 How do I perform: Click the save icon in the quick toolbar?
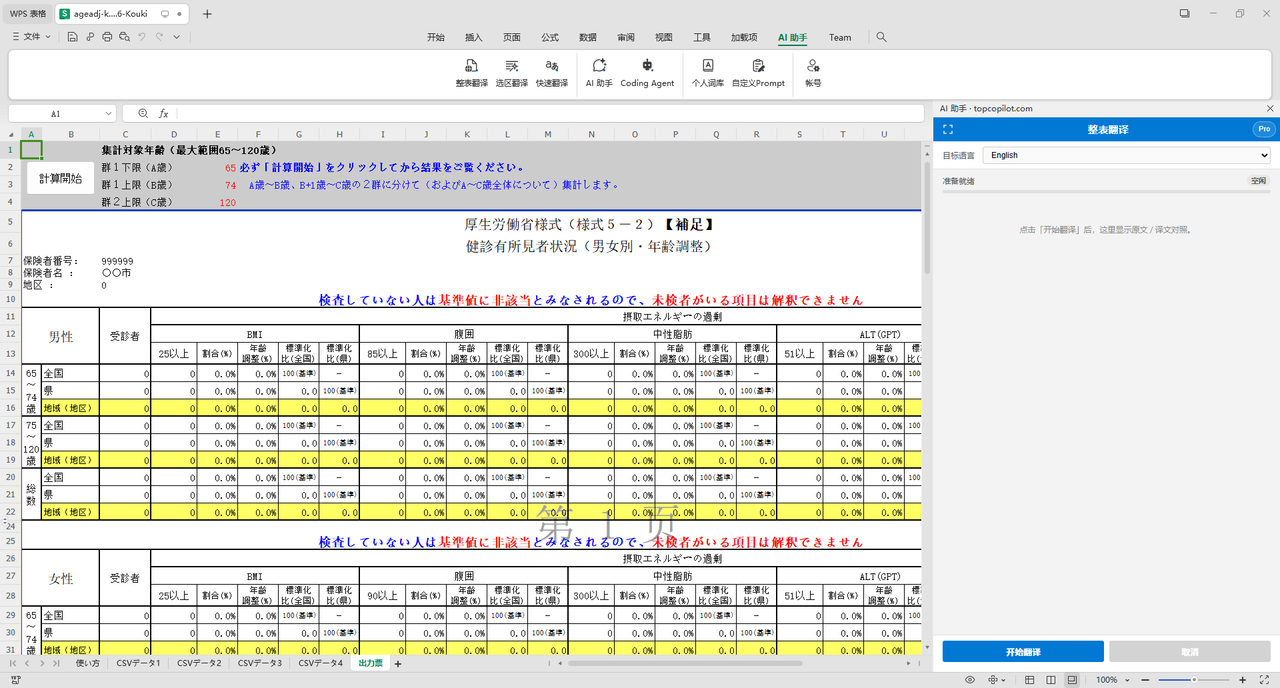pos(73,37)
